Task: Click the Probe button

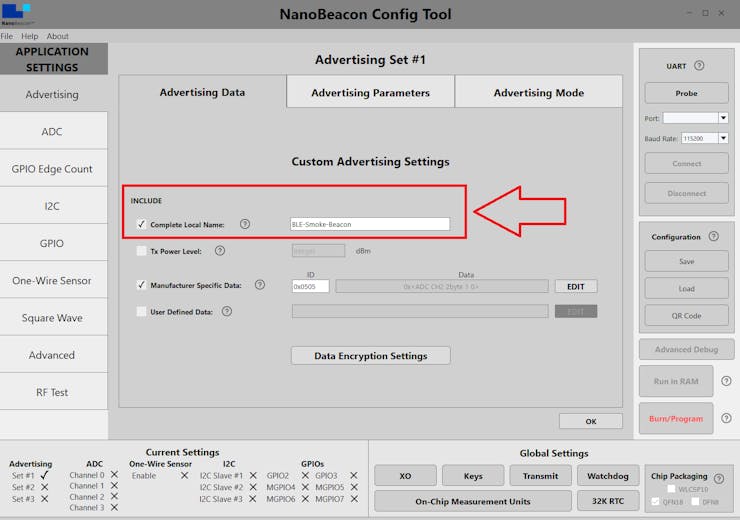Action: [x=686, y=93]
